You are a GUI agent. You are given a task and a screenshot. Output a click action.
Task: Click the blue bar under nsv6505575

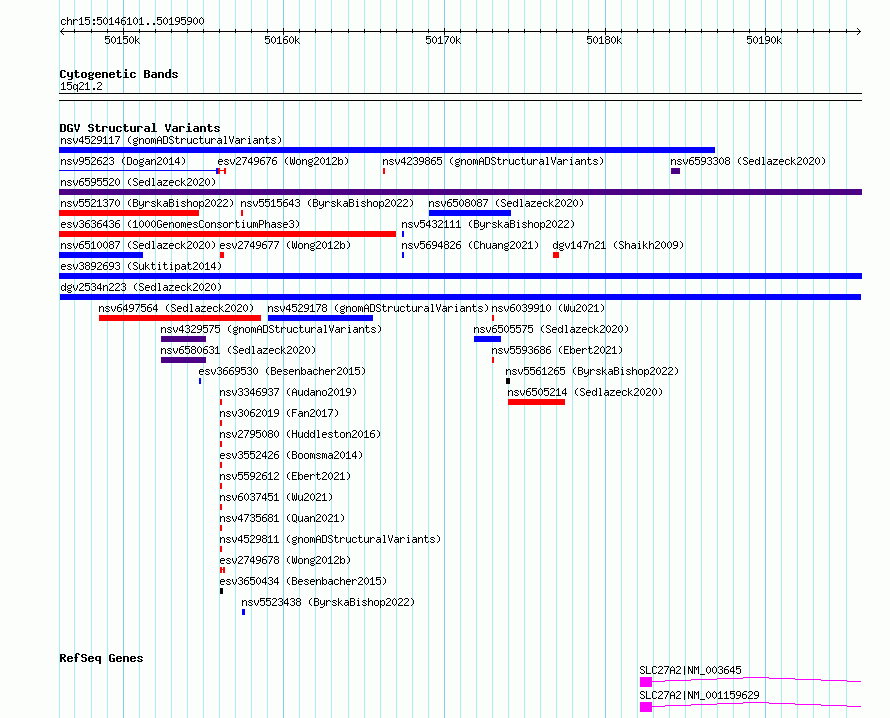point(488,339)
